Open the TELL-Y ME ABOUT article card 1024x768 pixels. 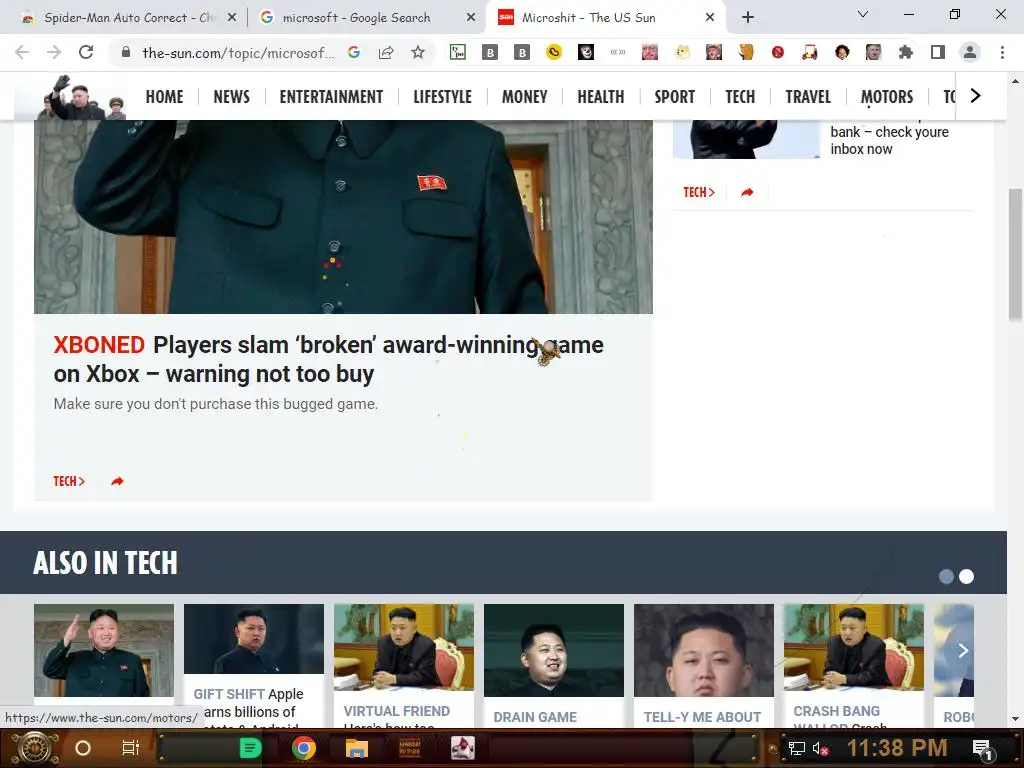(x=703, y=665)
